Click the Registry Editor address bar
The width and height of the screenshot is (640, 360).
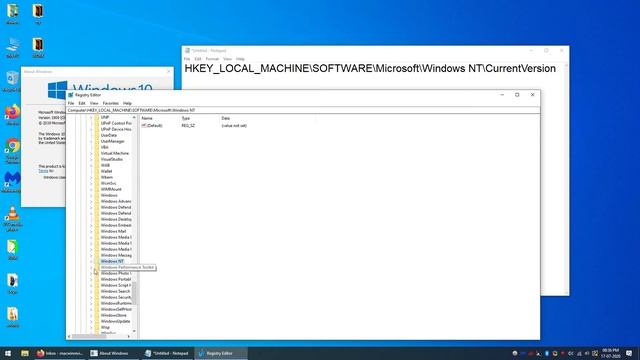[x=303, y=110]
